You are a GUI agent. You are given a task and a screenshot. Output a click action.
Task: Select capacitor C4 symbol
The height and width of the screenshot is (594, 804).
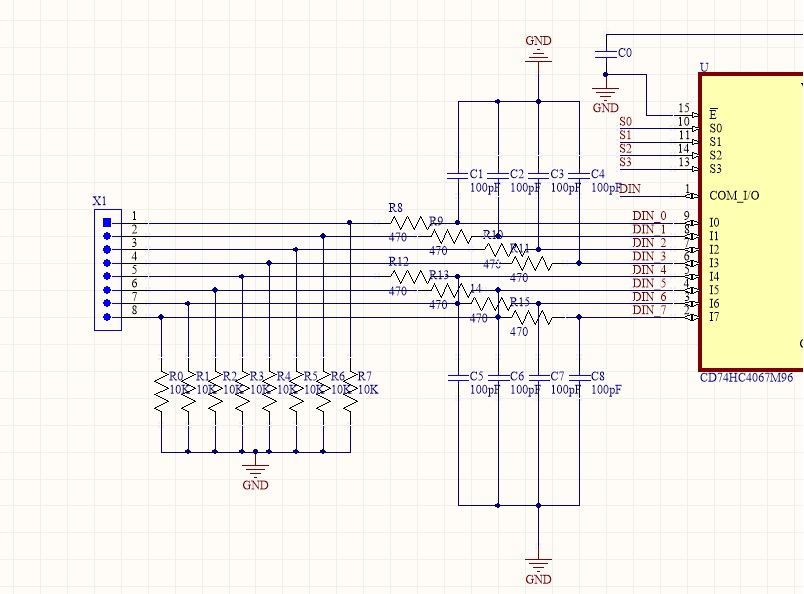tap(579, 175)
